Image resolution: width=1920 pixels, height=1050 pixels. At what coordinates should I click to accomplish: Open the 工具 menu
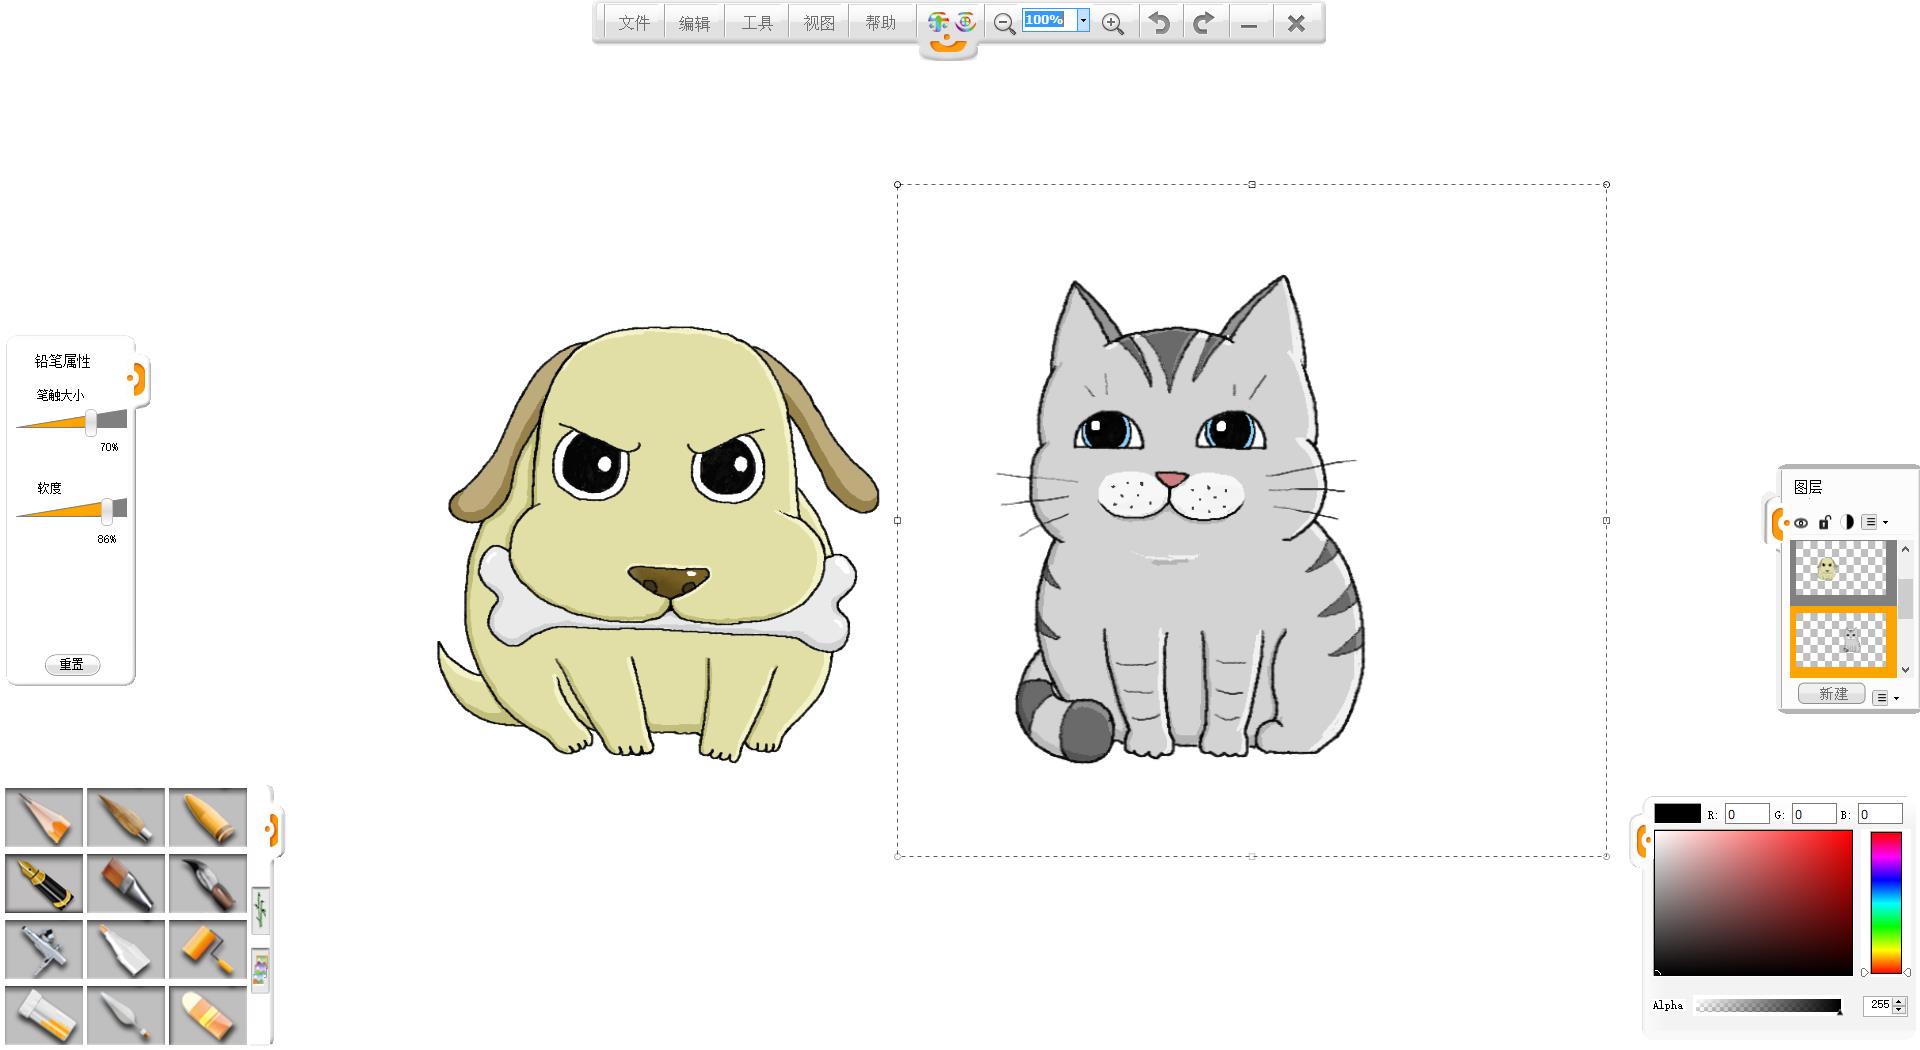coord(757,23)
